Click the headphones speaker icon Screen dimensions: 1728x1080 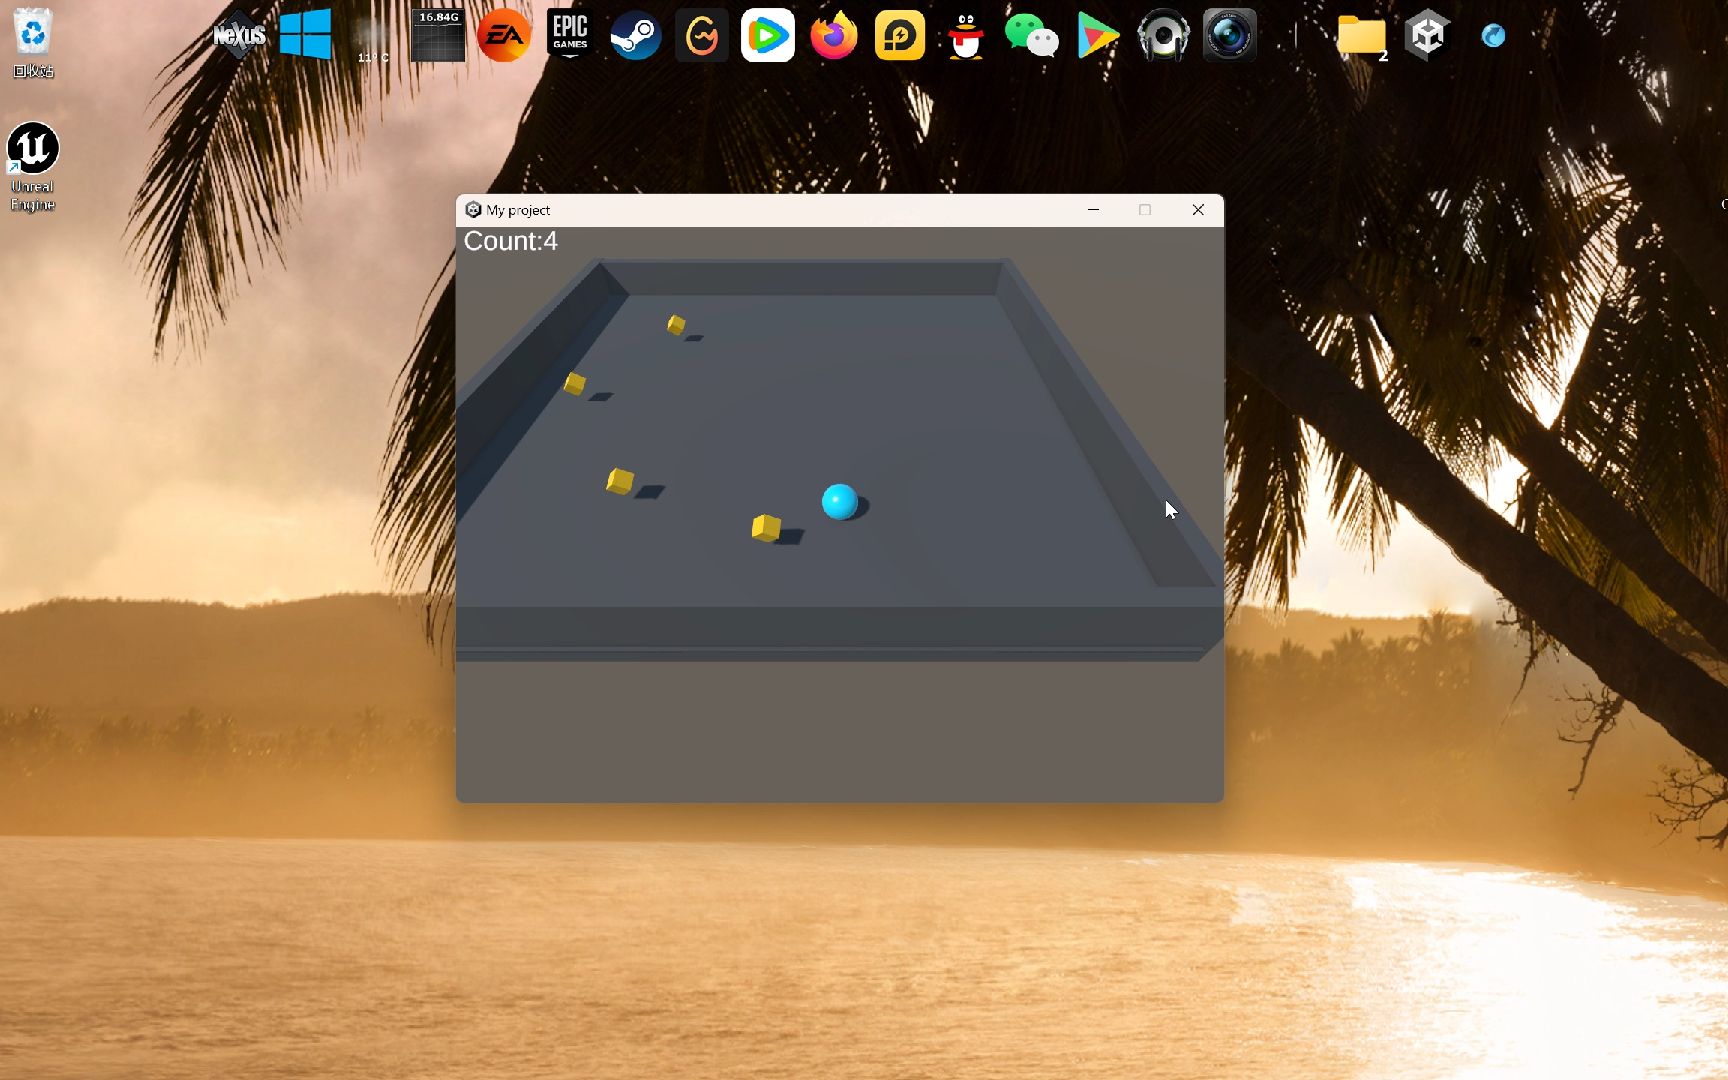point(1163,36)
